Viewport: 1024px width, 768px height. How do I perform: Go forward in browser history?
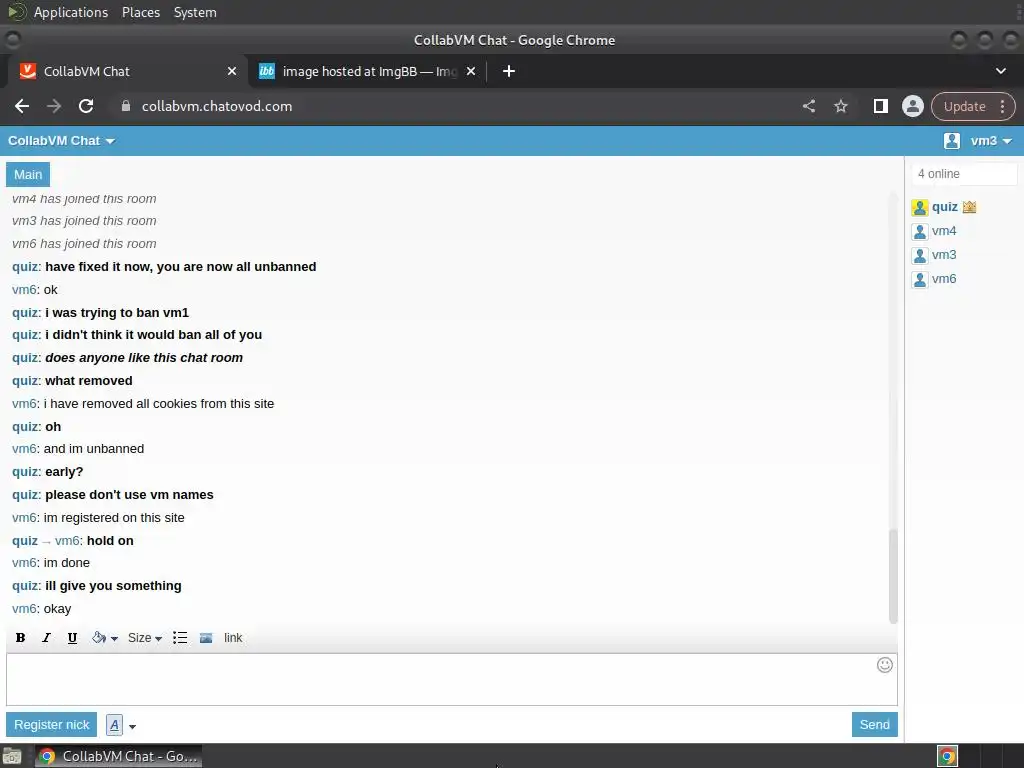pyautogui.click(x=54, y=106)
